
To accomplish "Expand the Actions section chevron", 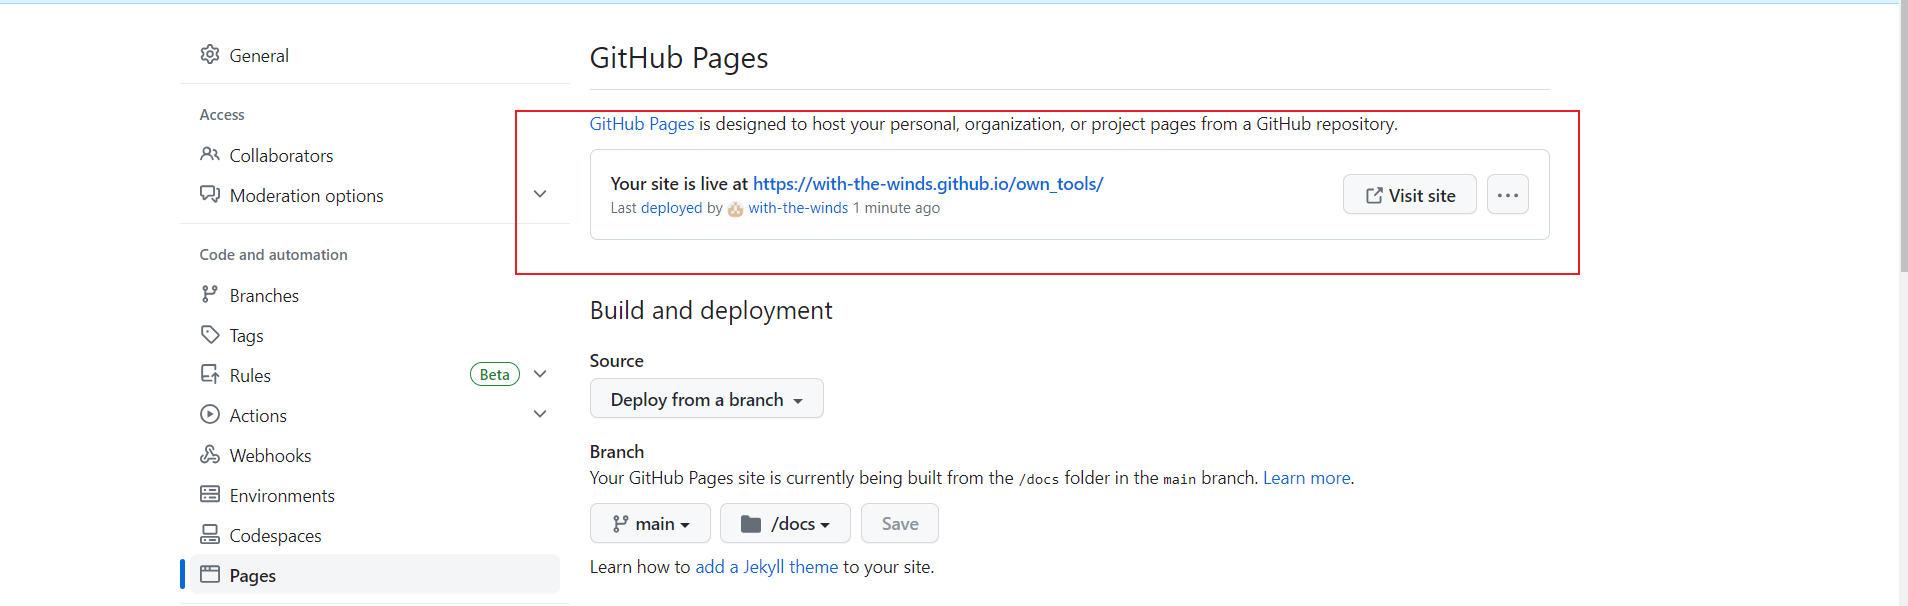I will 540,414.
